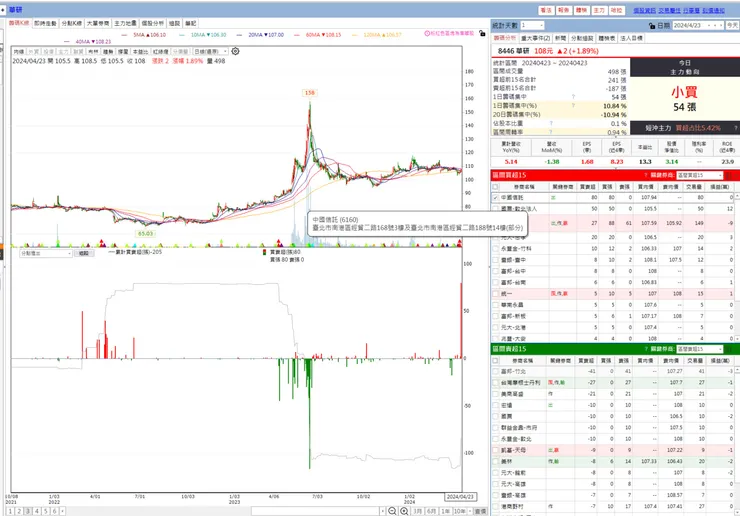Viewport: 740px width, 516px height.
Task: Click the help icon in the 區間買超15 header
Action: pyautogui.click(x=645, y=175)
